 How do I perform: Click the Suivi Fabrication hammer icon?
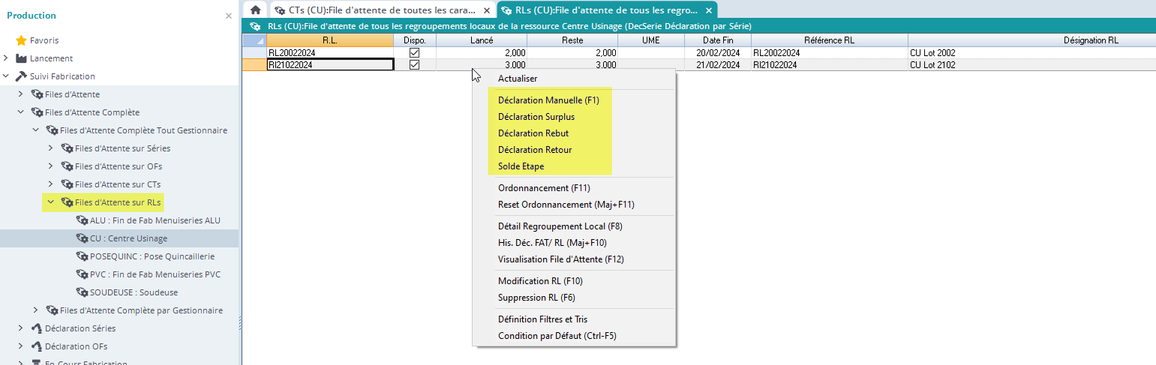pyautogui.click(x=21, y=76)
